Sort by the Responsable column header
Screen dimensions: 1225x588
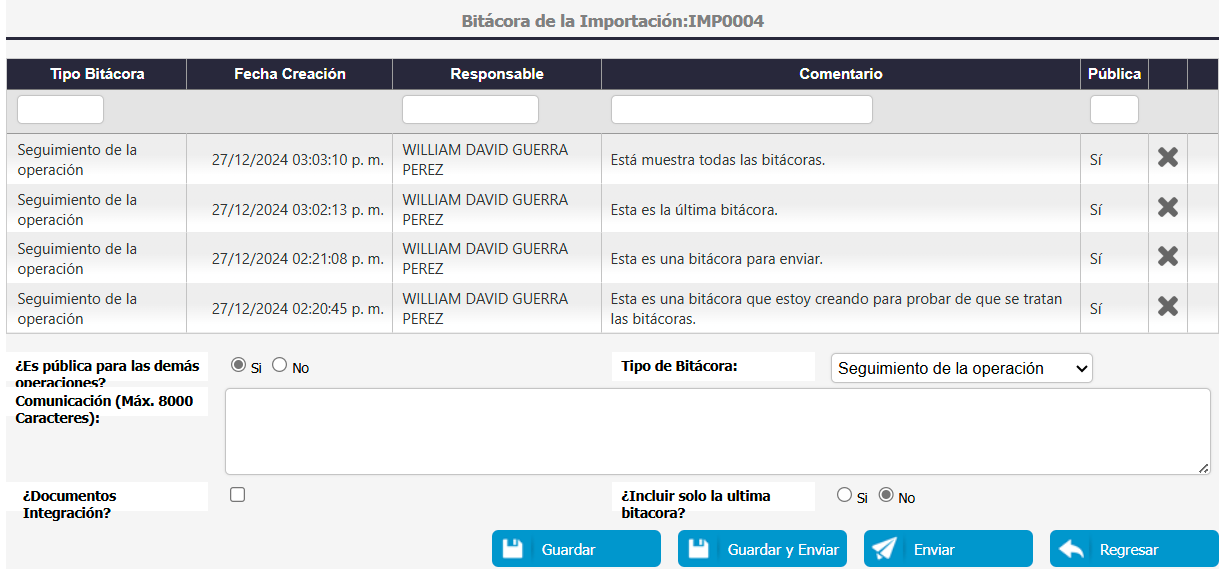click(497, 74)
